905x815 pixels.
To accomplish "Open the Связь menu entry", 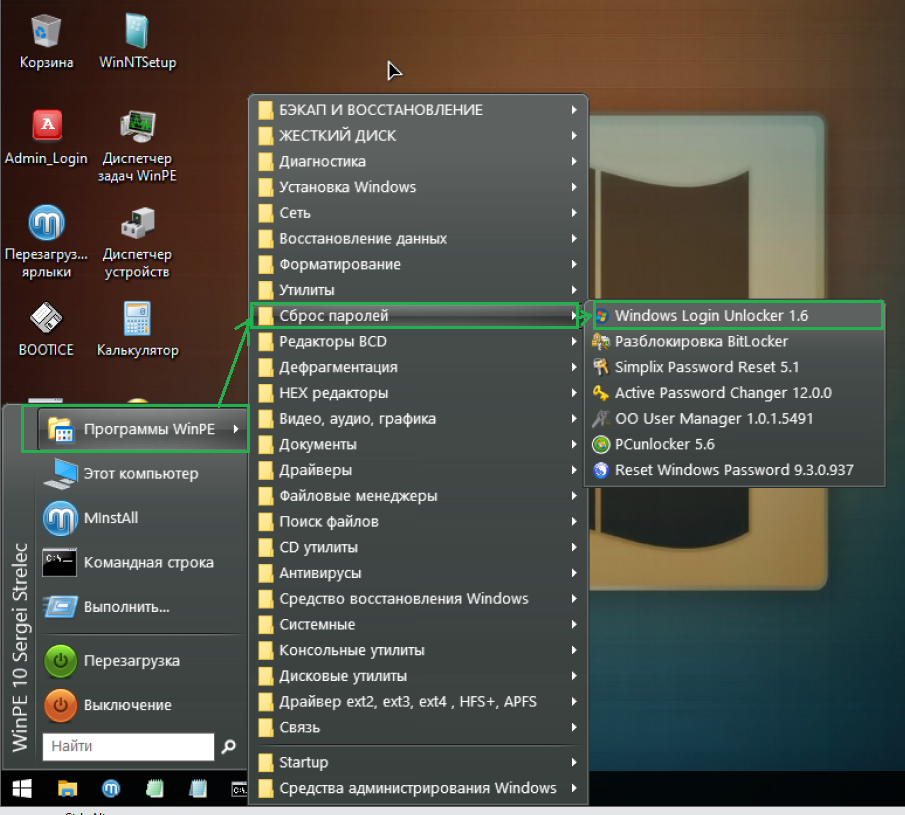I will (418, 727).
